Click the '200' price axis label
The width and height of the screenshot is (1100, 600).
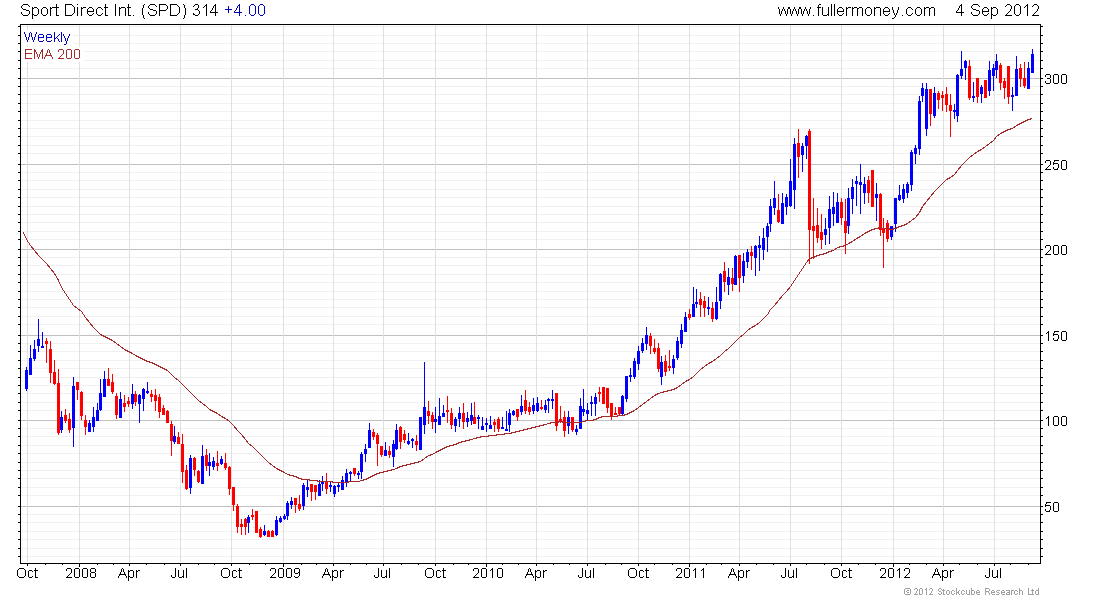tap(1056, 251)
